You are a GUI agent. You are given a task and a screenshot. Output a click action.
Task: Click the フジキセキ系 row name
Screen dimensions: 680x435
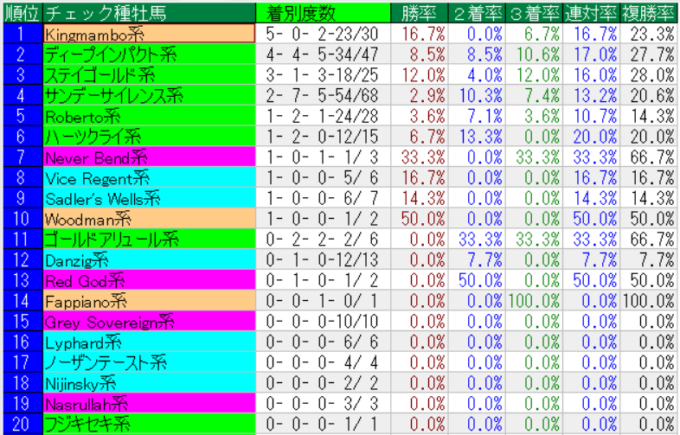148,425
